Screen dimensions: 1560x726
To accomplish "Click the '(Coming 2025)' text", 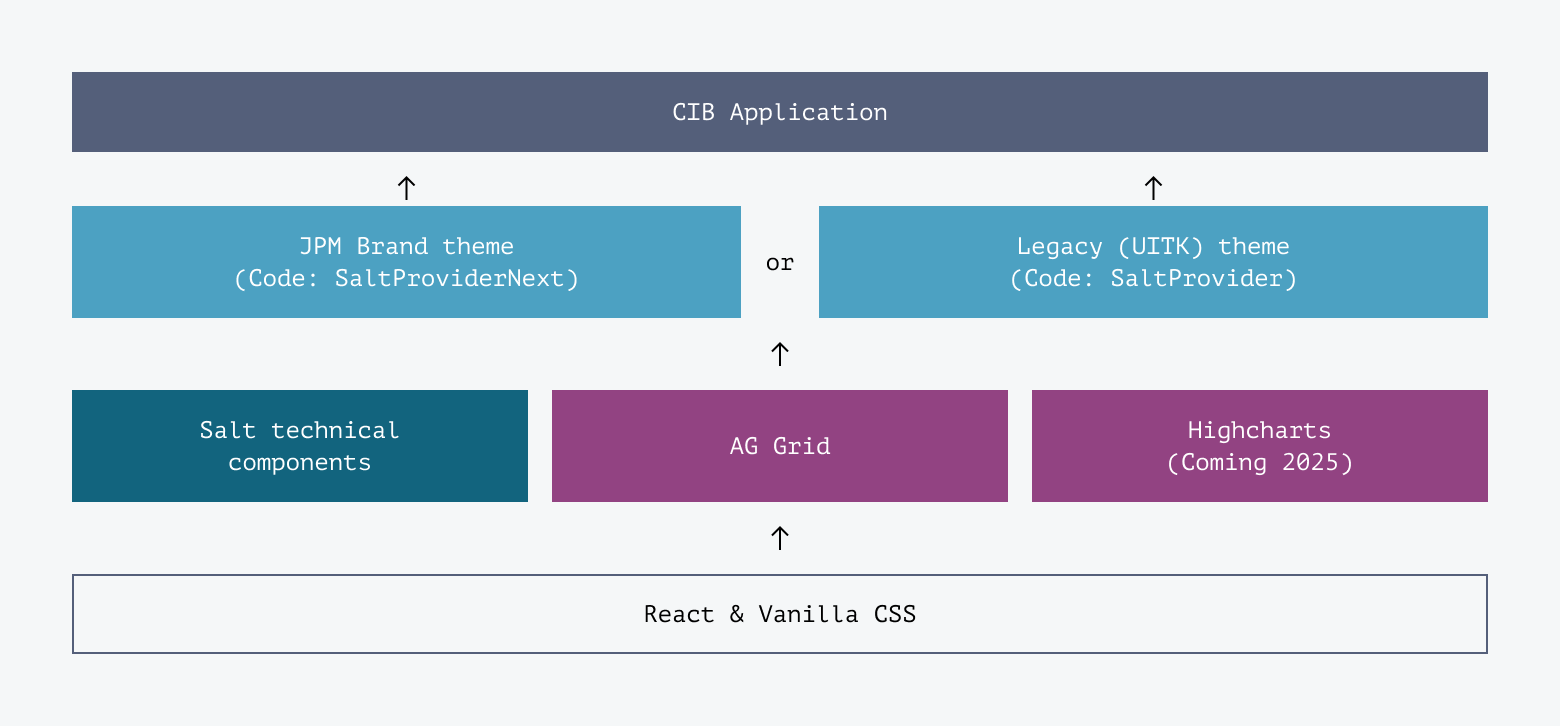I will 1259,463.
